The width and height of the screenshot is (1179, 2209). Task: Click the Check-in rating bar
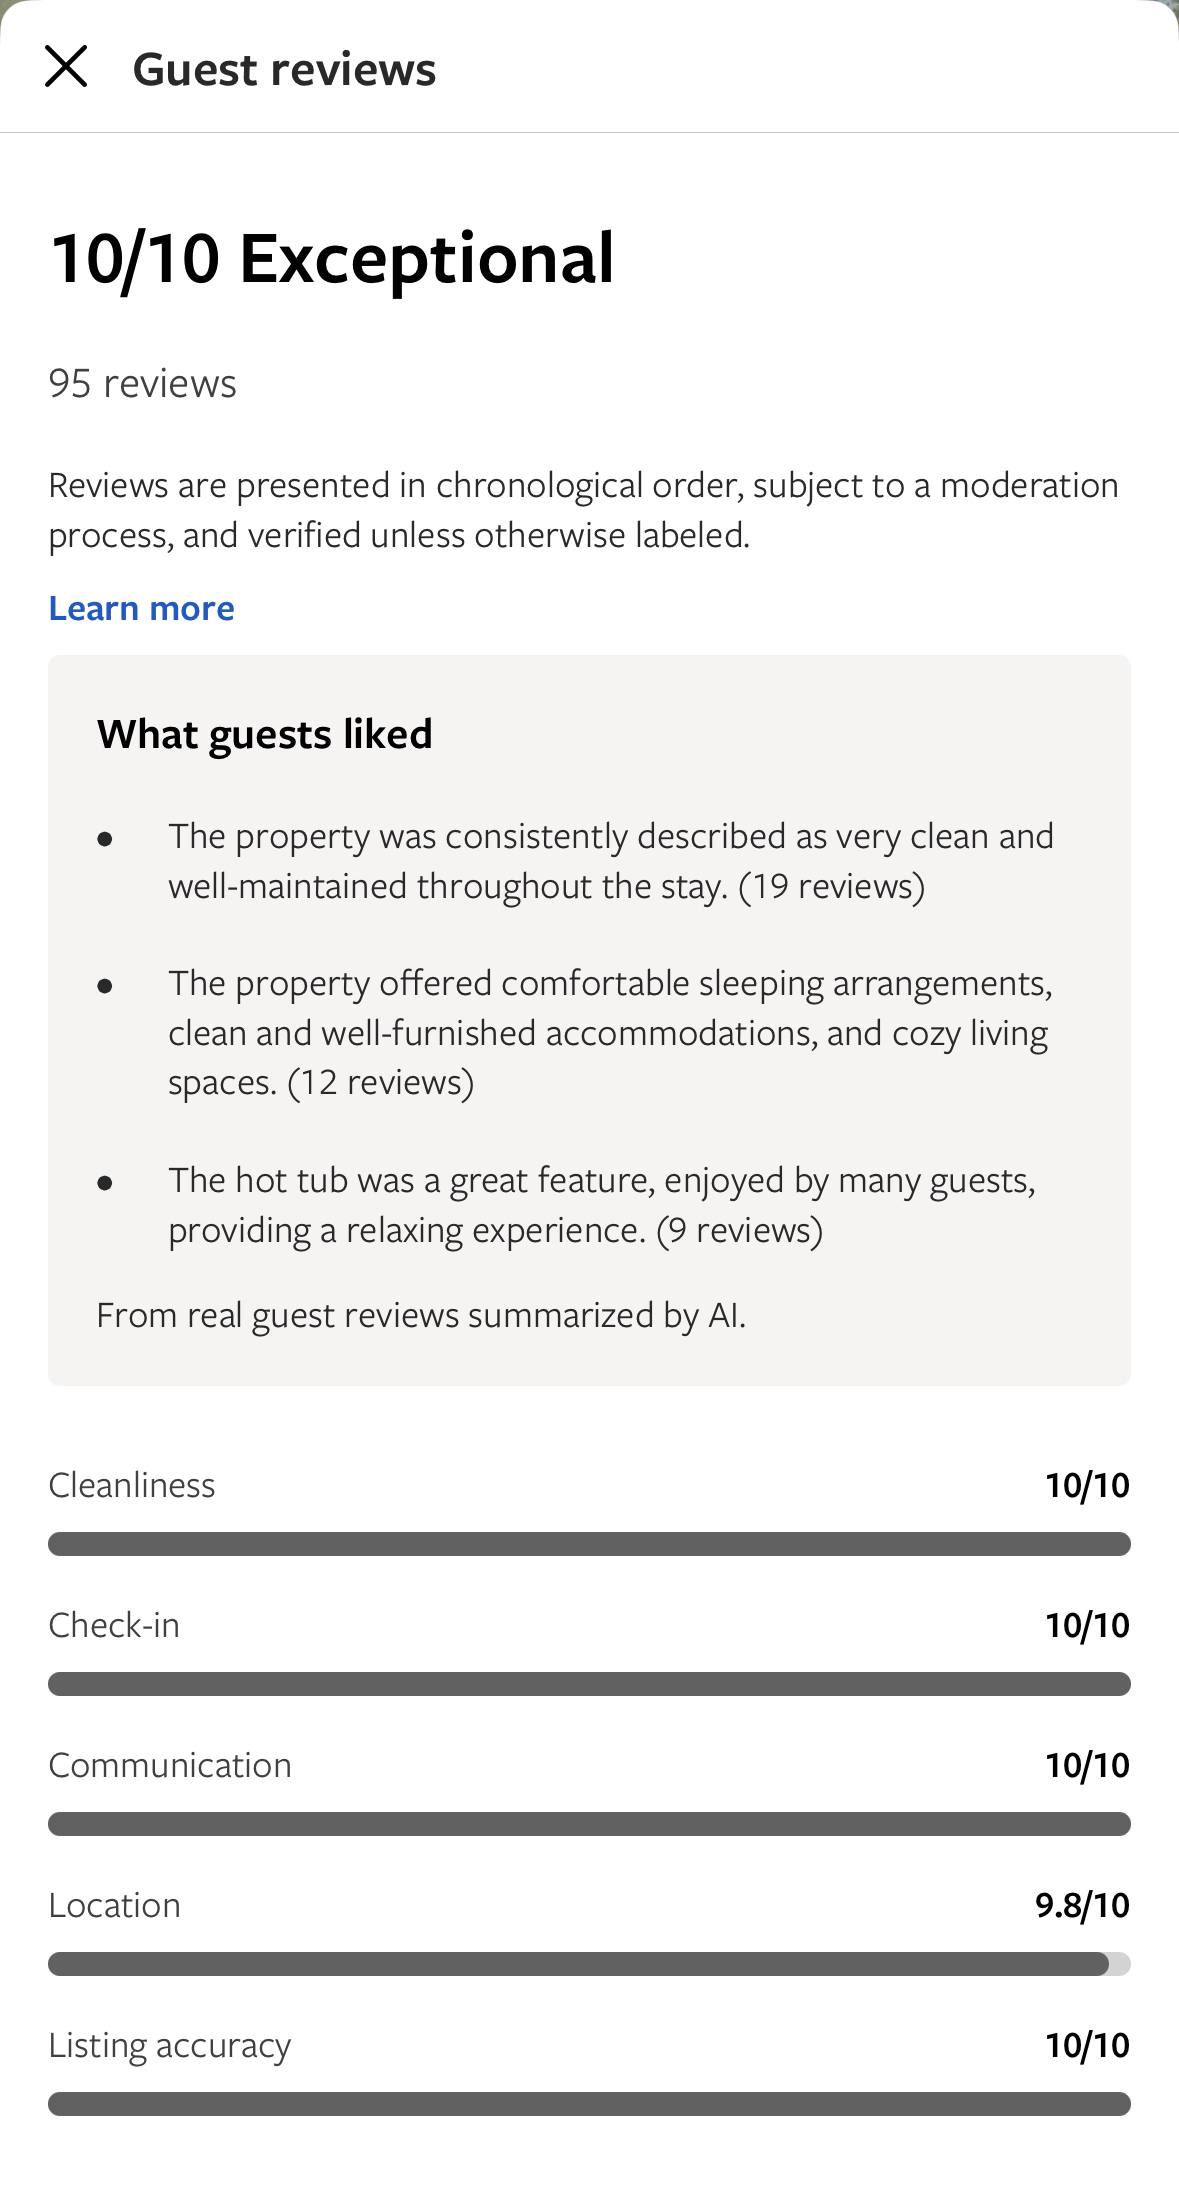[589, 1684]
